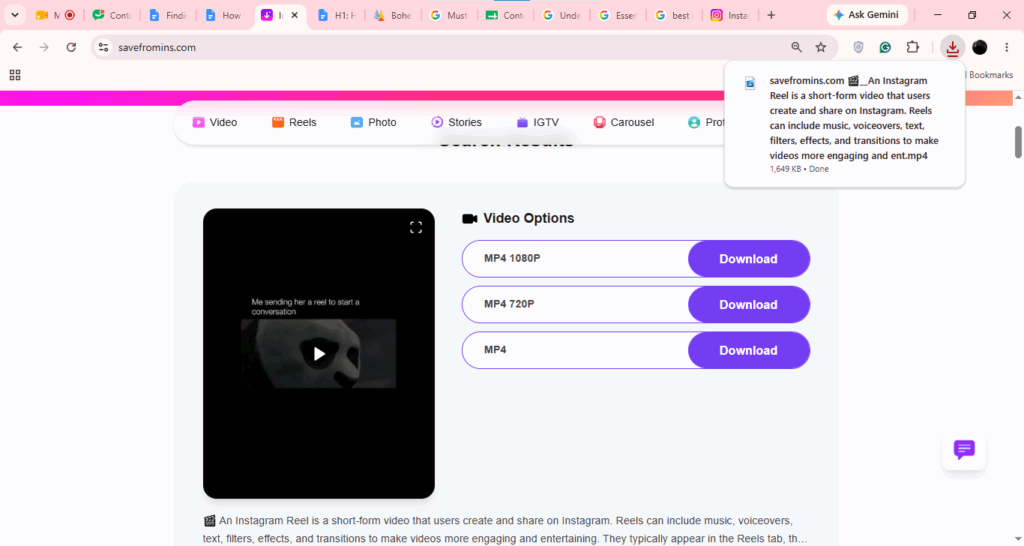
Task: Open the Chrome profile avatar
Action: pos(980,47)
